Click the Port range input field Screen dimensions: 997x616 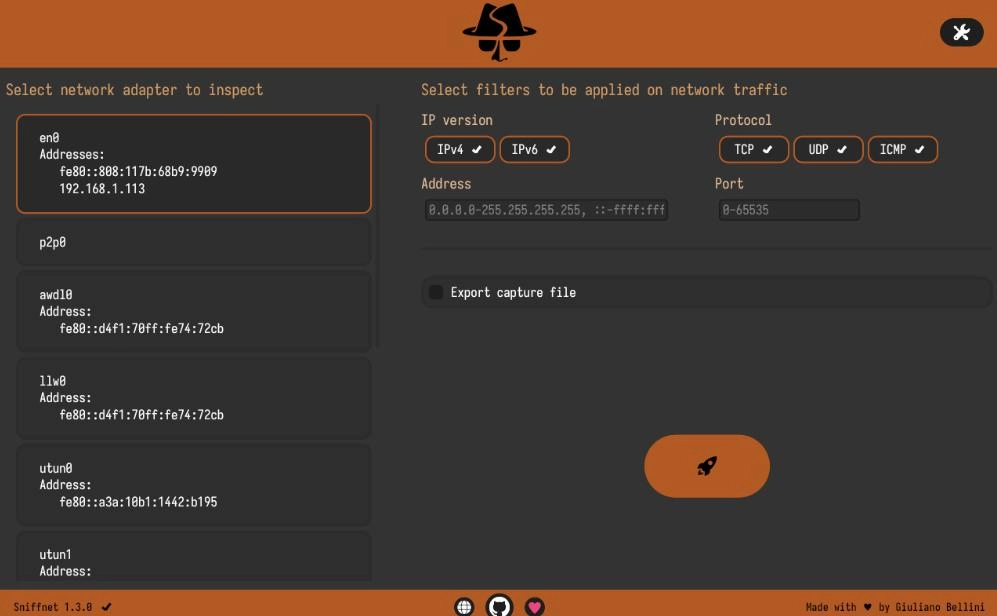(x=788, y=210)
